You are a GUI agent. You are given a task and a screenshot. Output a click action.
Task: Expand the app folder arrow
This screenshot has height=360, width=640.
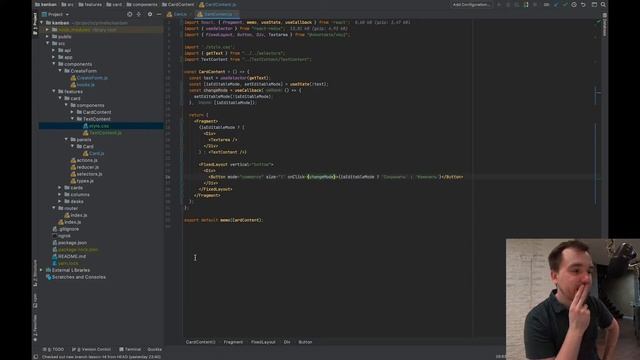point(53,57)
